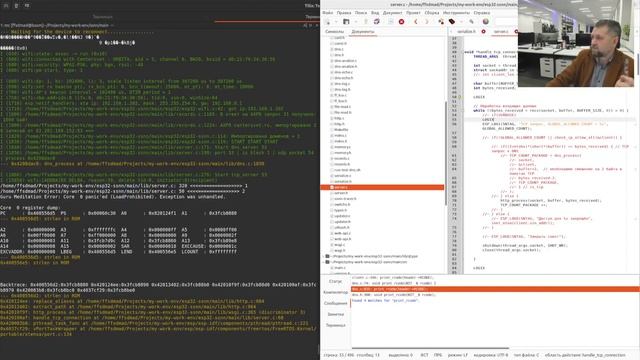Click the documents sidebar vertical scrollbar
This screenshot has height=360, width=640.
pos(446,154)
